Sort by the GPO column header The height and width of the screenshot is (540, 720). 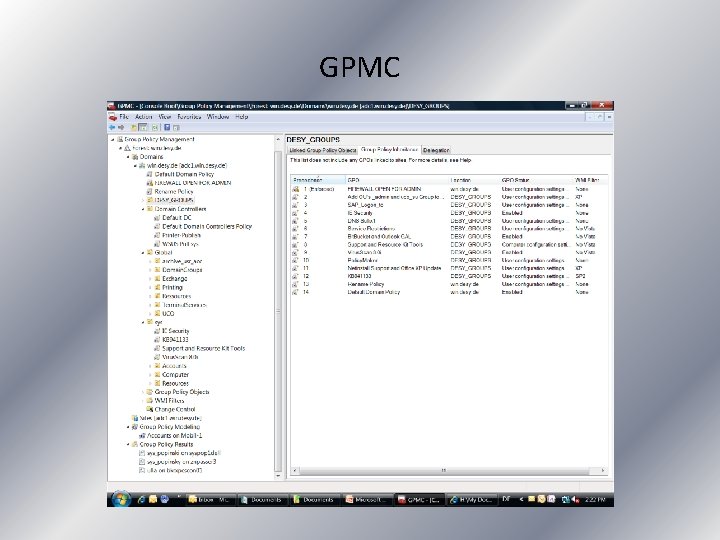point(397,180)
